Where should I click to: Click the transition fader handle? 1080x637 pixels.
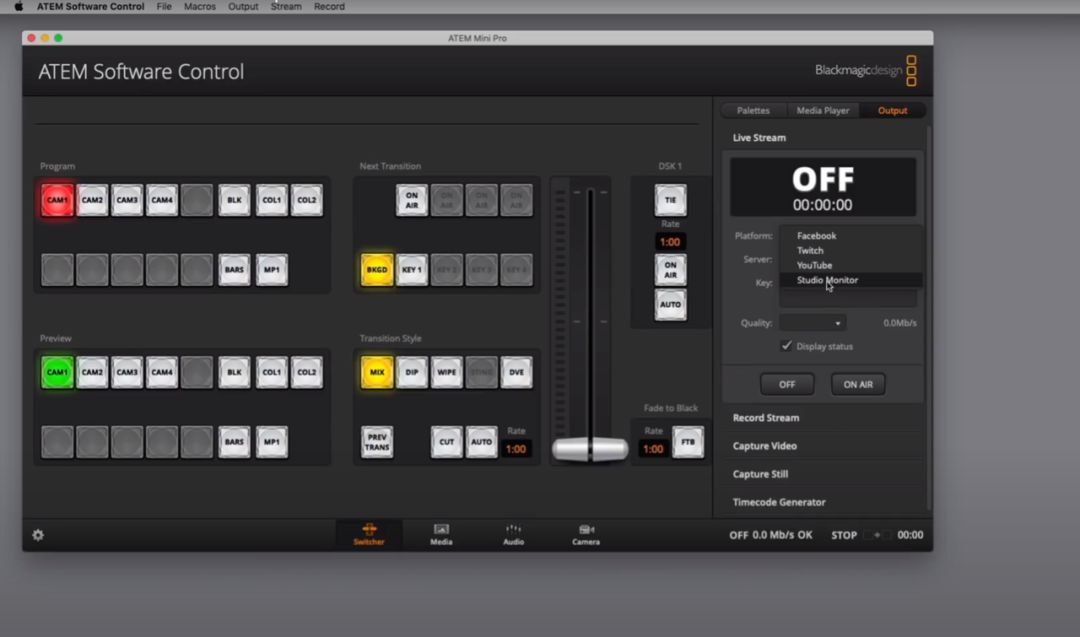point(590,449)
